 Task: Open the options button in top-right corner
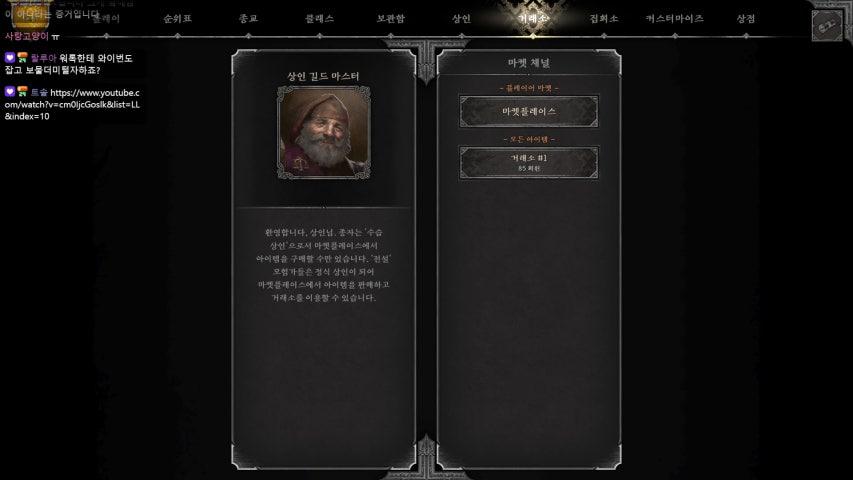[827, 25]
